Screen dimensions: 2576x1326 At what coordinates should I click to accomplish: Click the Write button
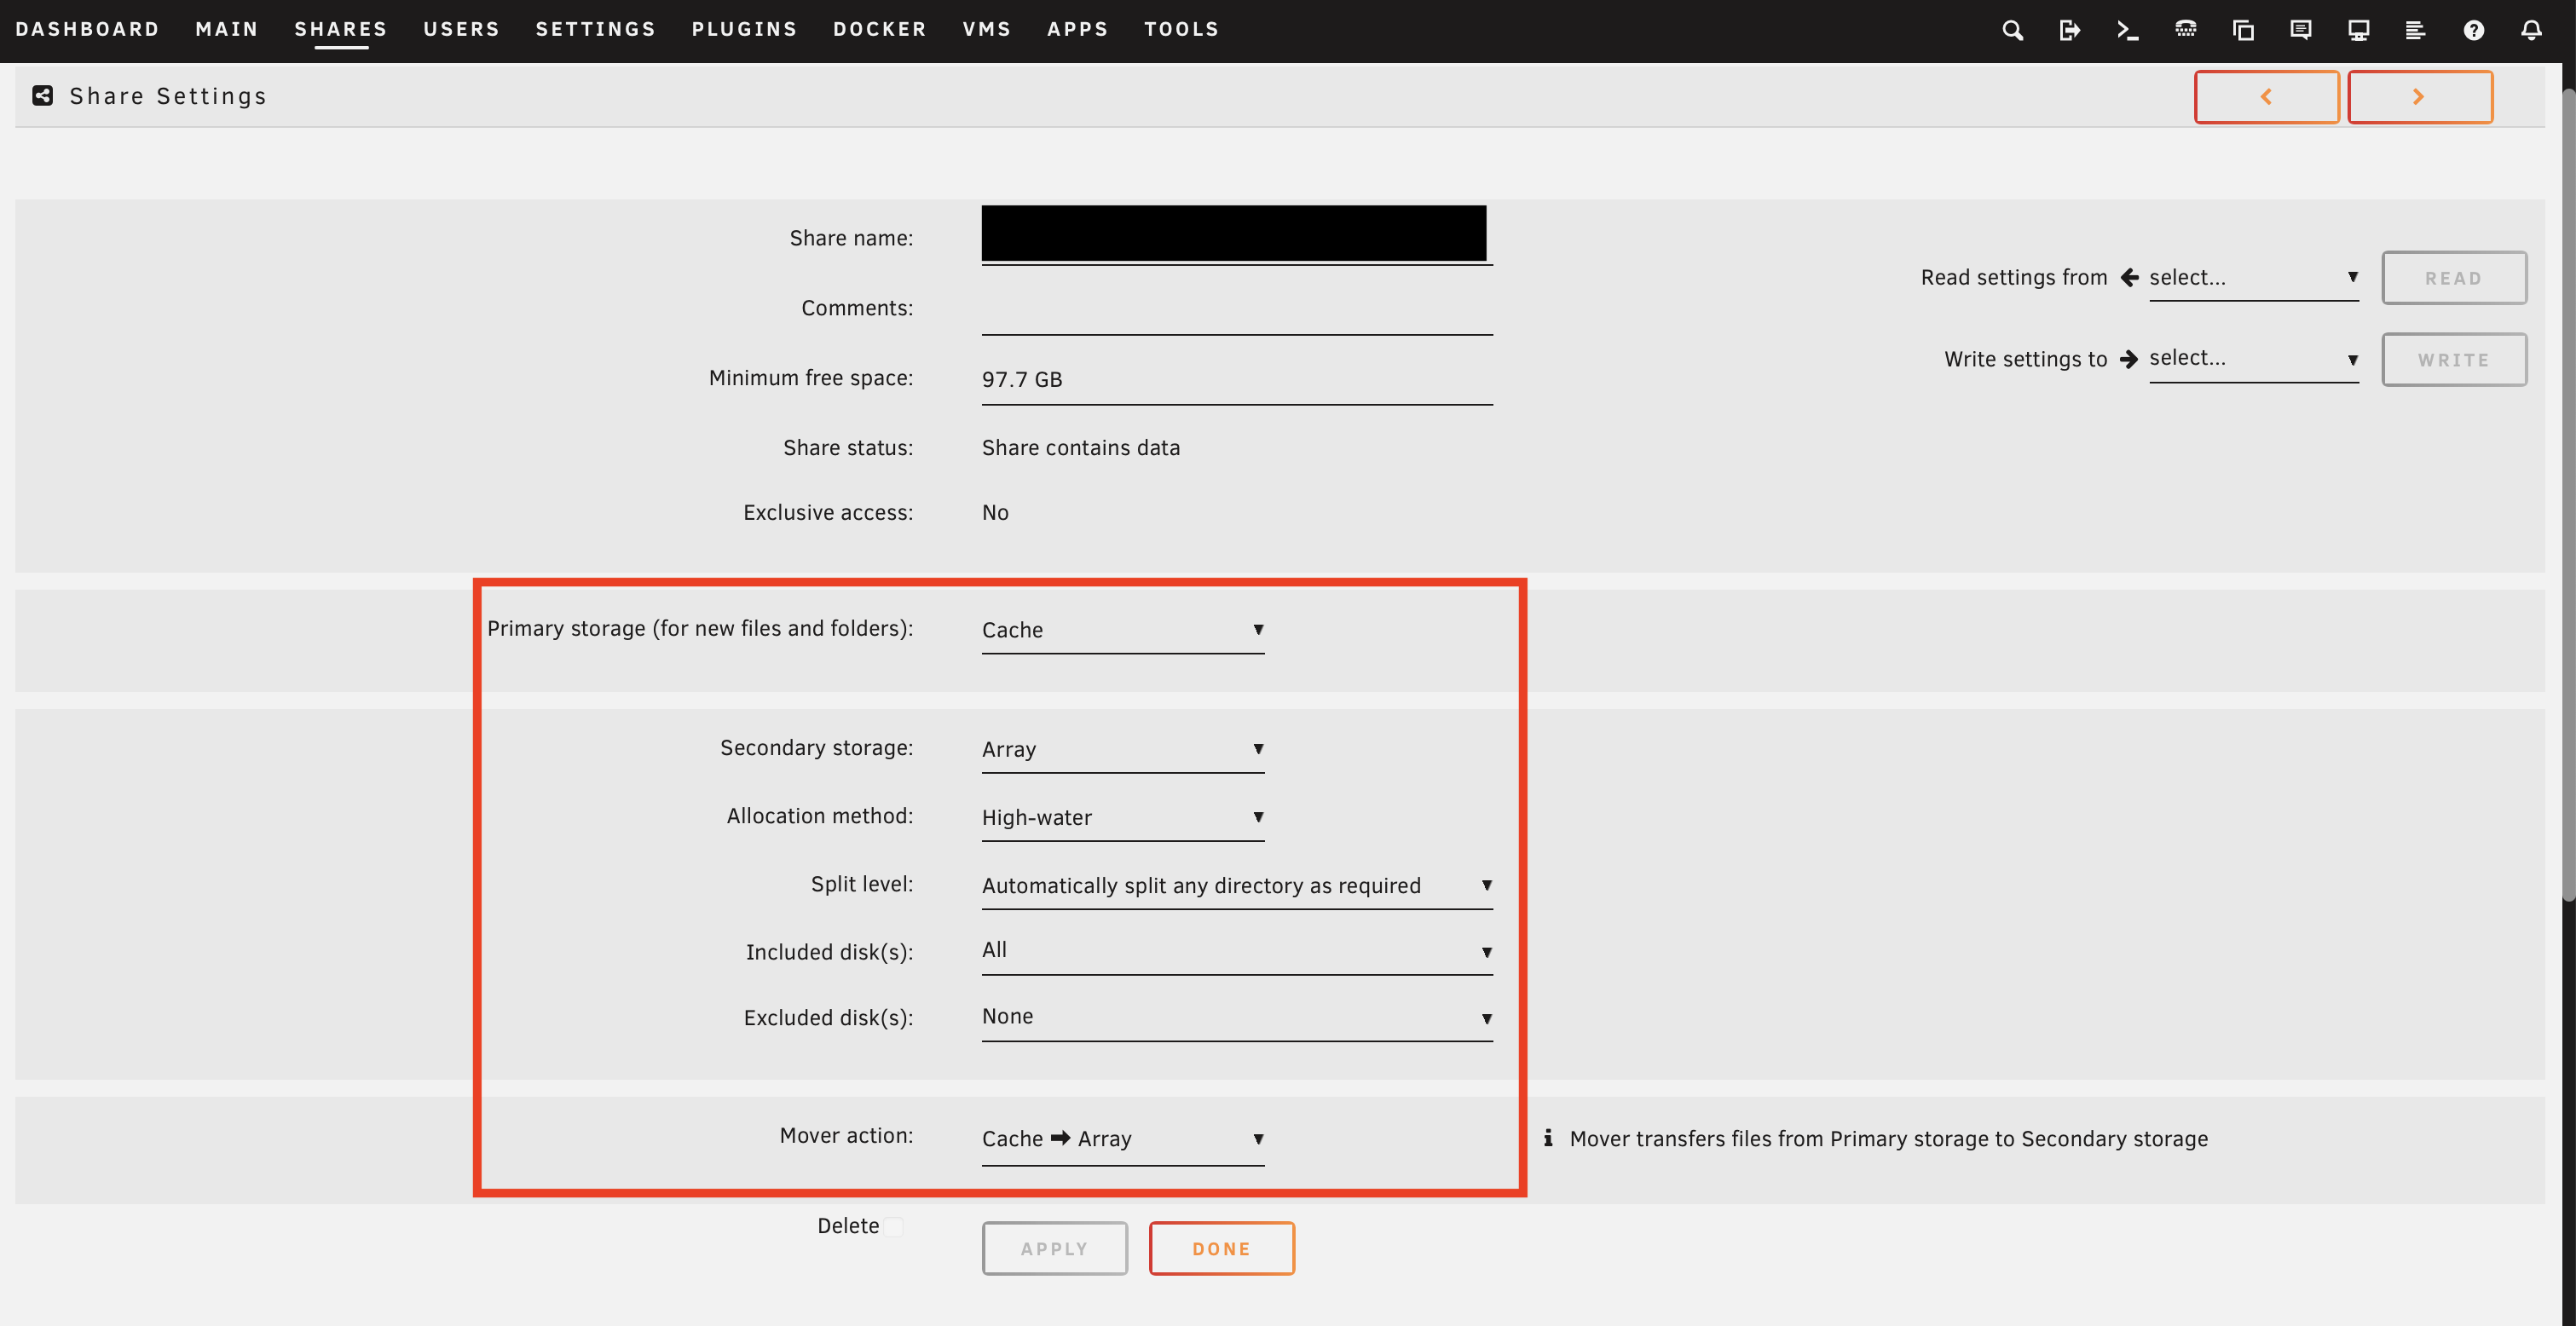(x=2453, y=359)
